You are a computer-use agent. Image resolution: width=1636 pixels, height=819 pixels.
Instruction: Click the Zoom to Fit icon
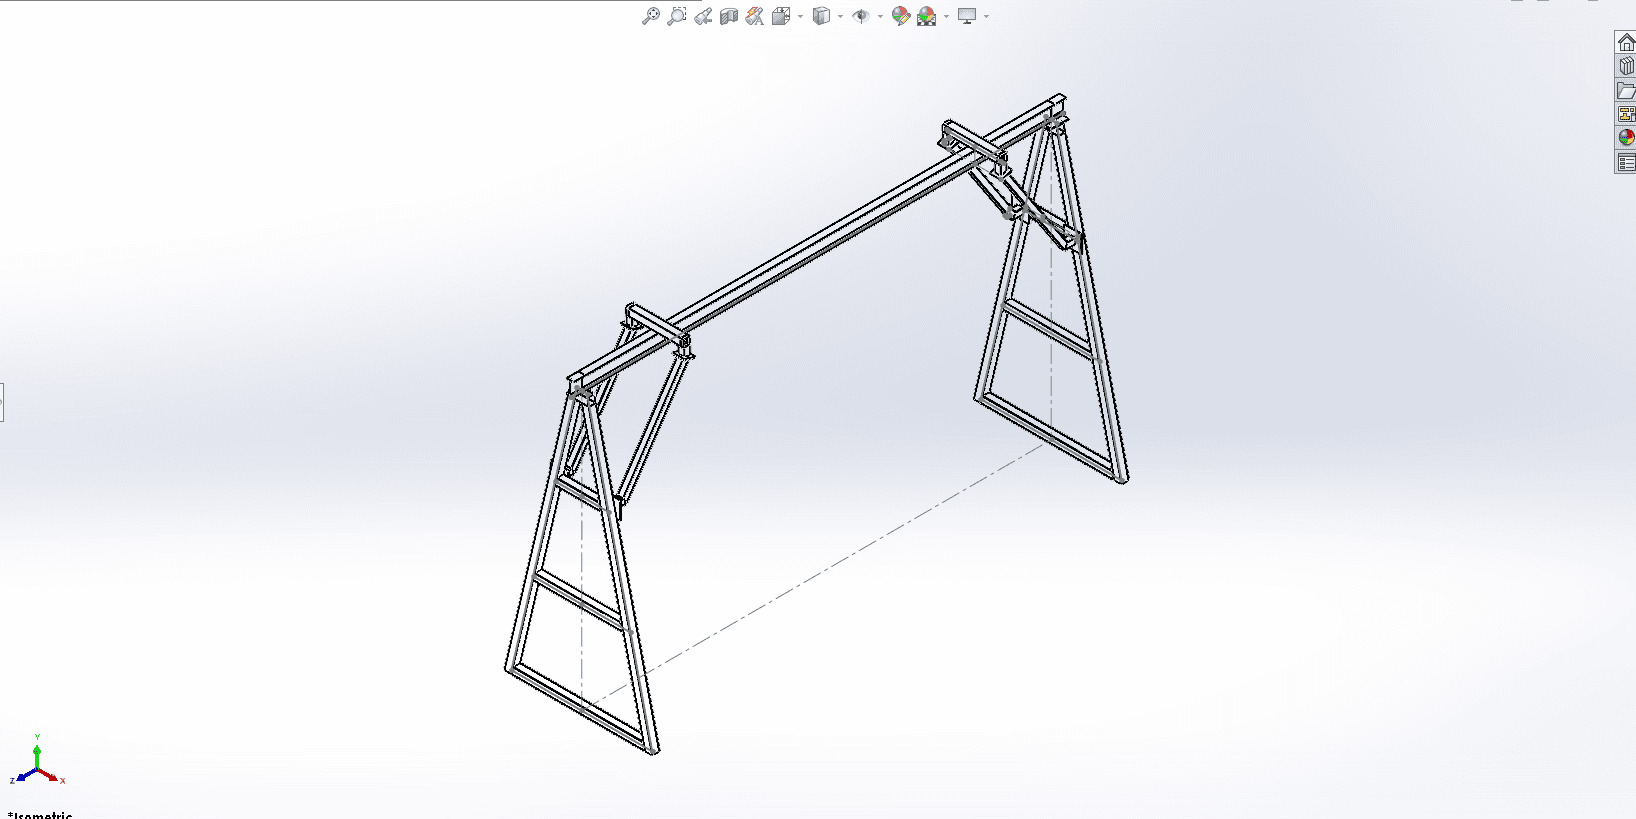651,16
